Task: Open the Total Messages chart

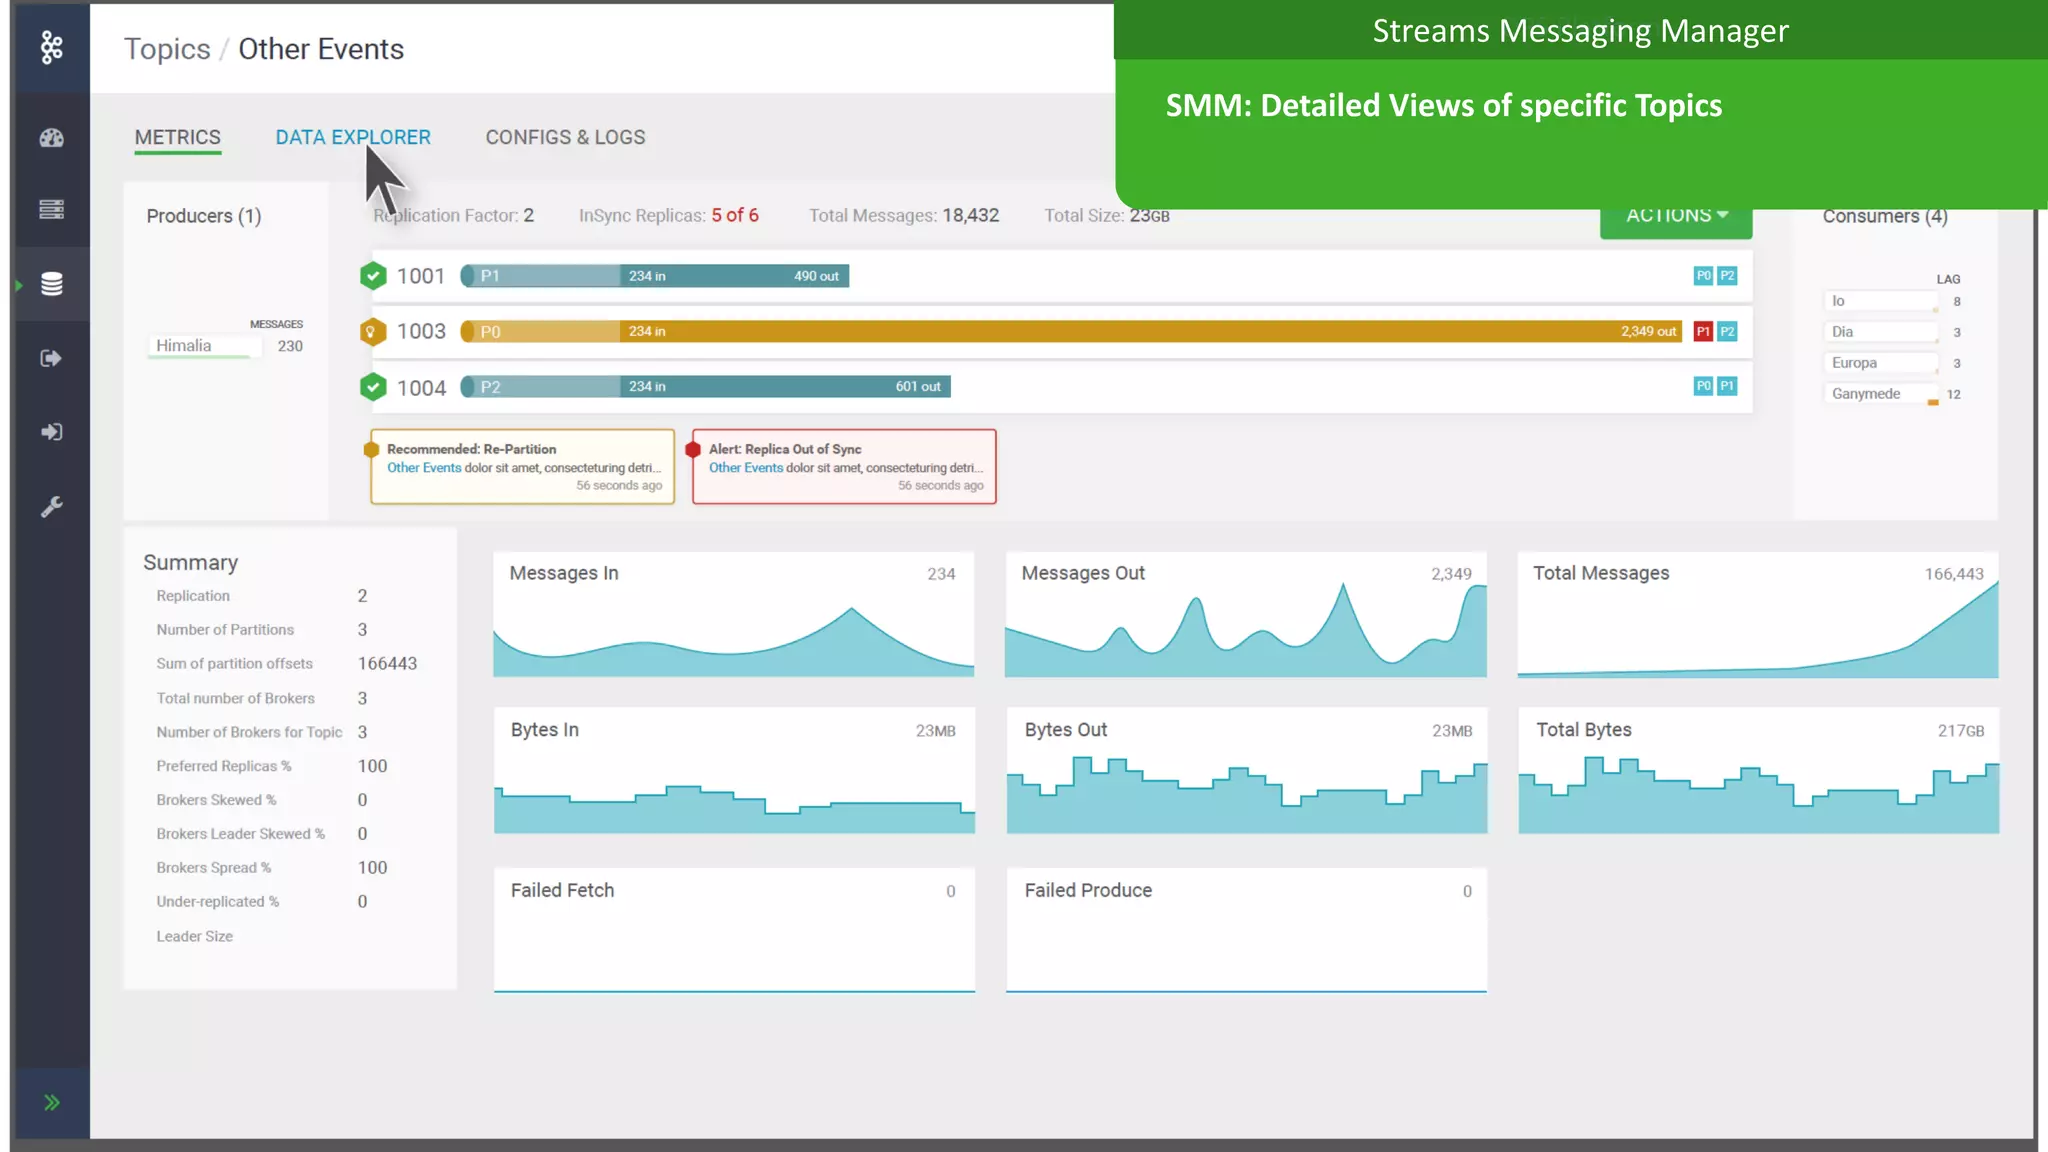Action: click(x=1758, y=614)
